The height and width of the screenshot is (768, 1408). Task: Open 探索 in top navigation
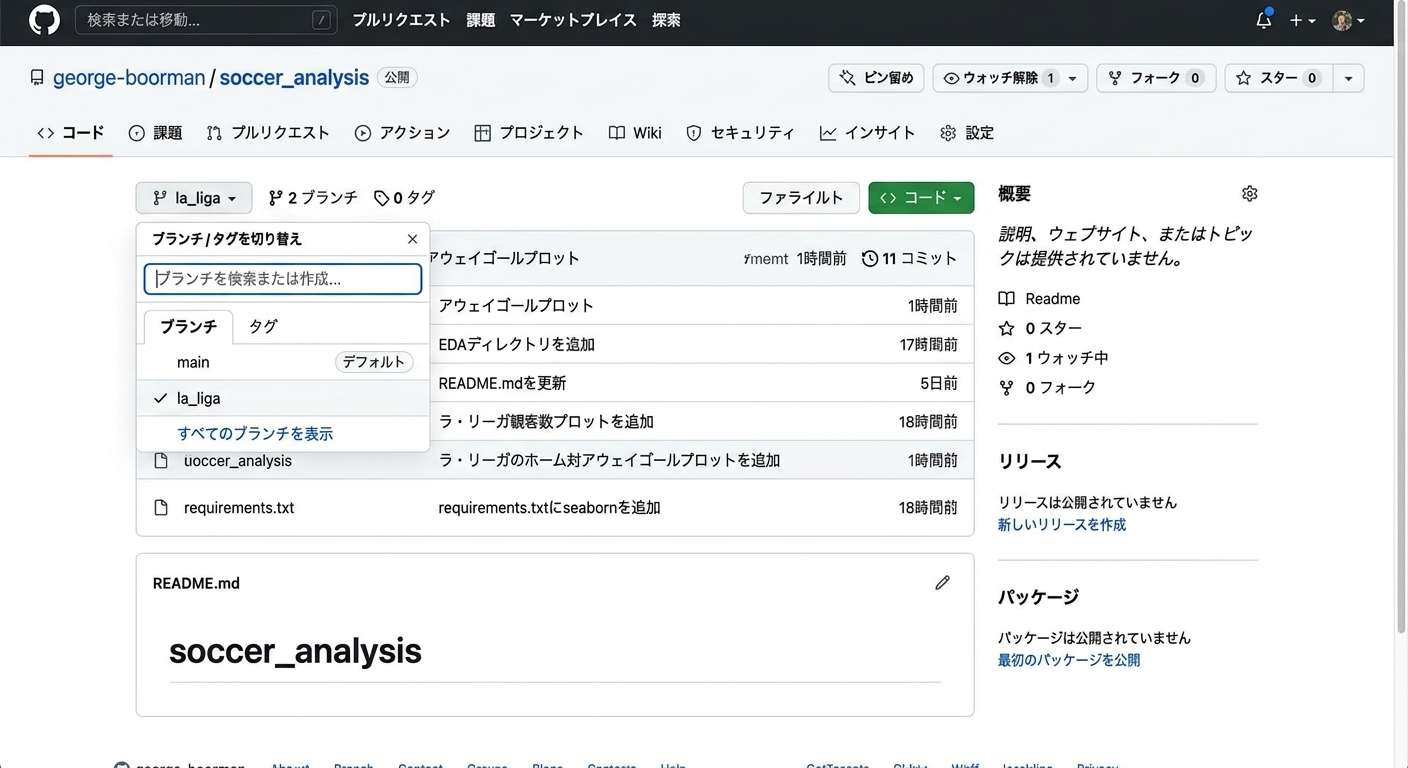pyautogui.click(x=666, y=20)
